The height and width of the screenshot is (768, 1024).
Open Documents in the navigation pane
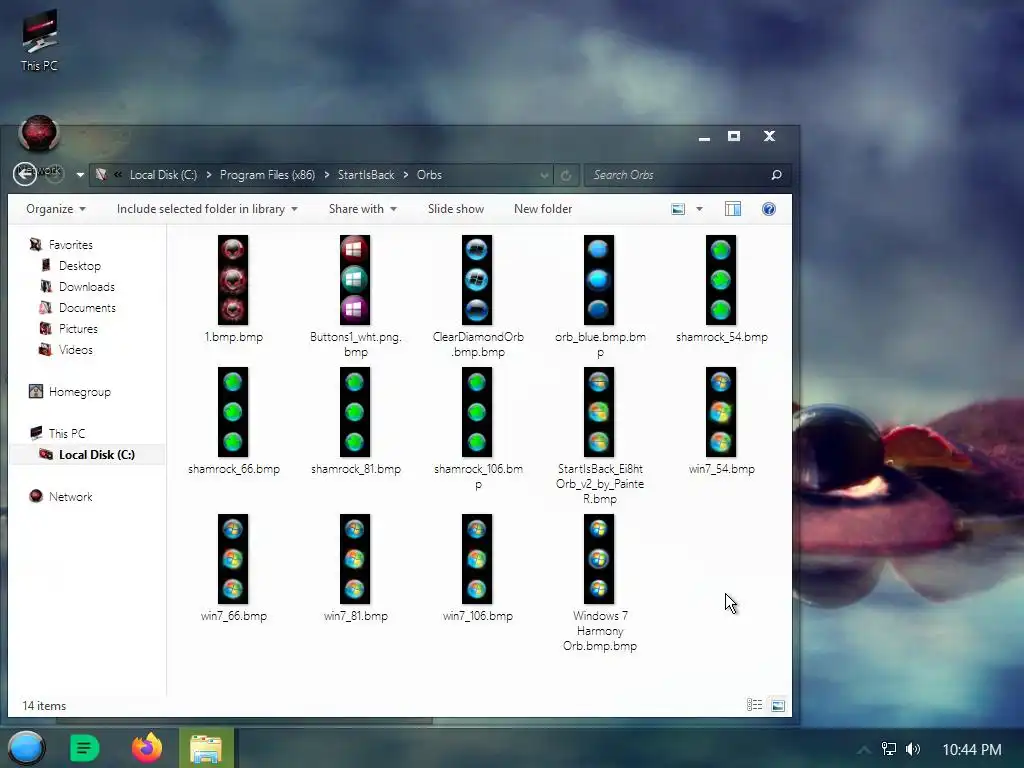(87, 308)
